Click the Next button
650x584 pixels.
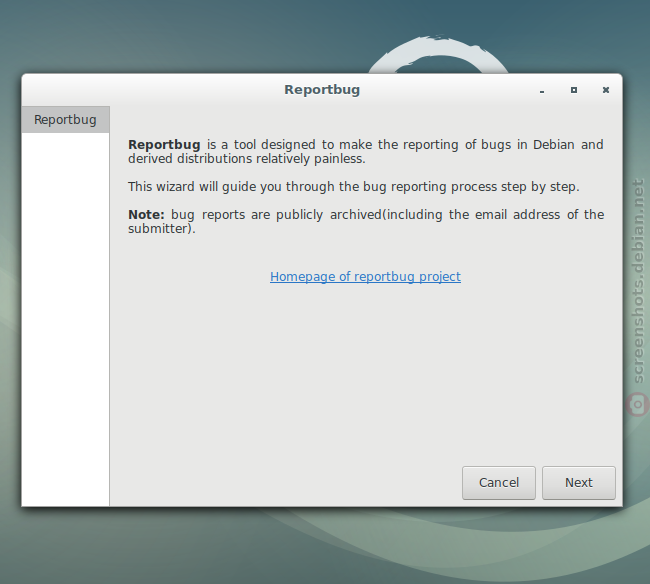click(579, 483)
